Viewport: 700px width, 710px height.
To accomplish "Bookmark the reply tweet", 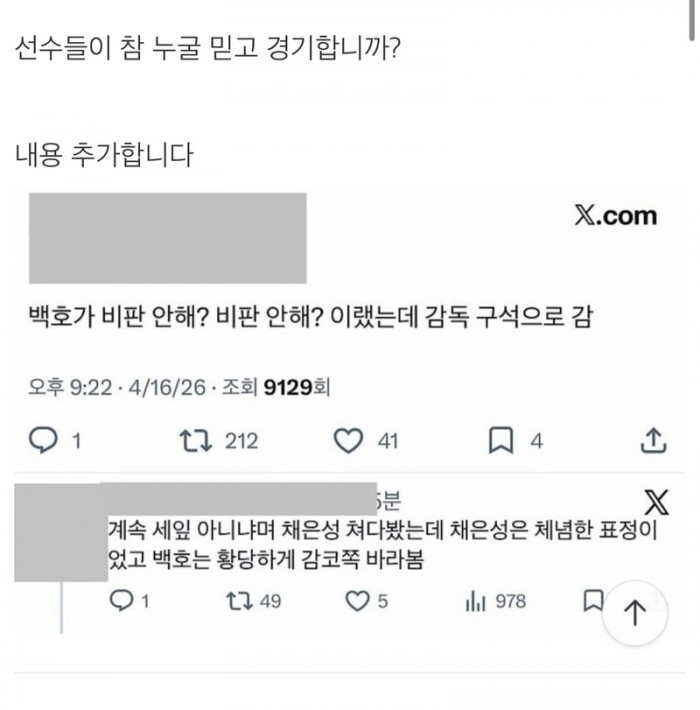I will point(593,601).
